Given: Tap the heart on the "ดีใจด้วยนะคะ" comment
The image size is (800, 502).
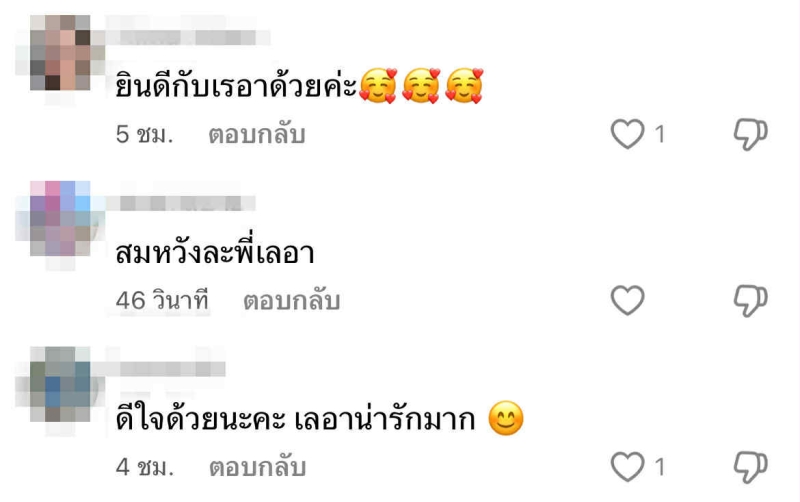Looking at the screenshot, I should [x=628, y=466].
